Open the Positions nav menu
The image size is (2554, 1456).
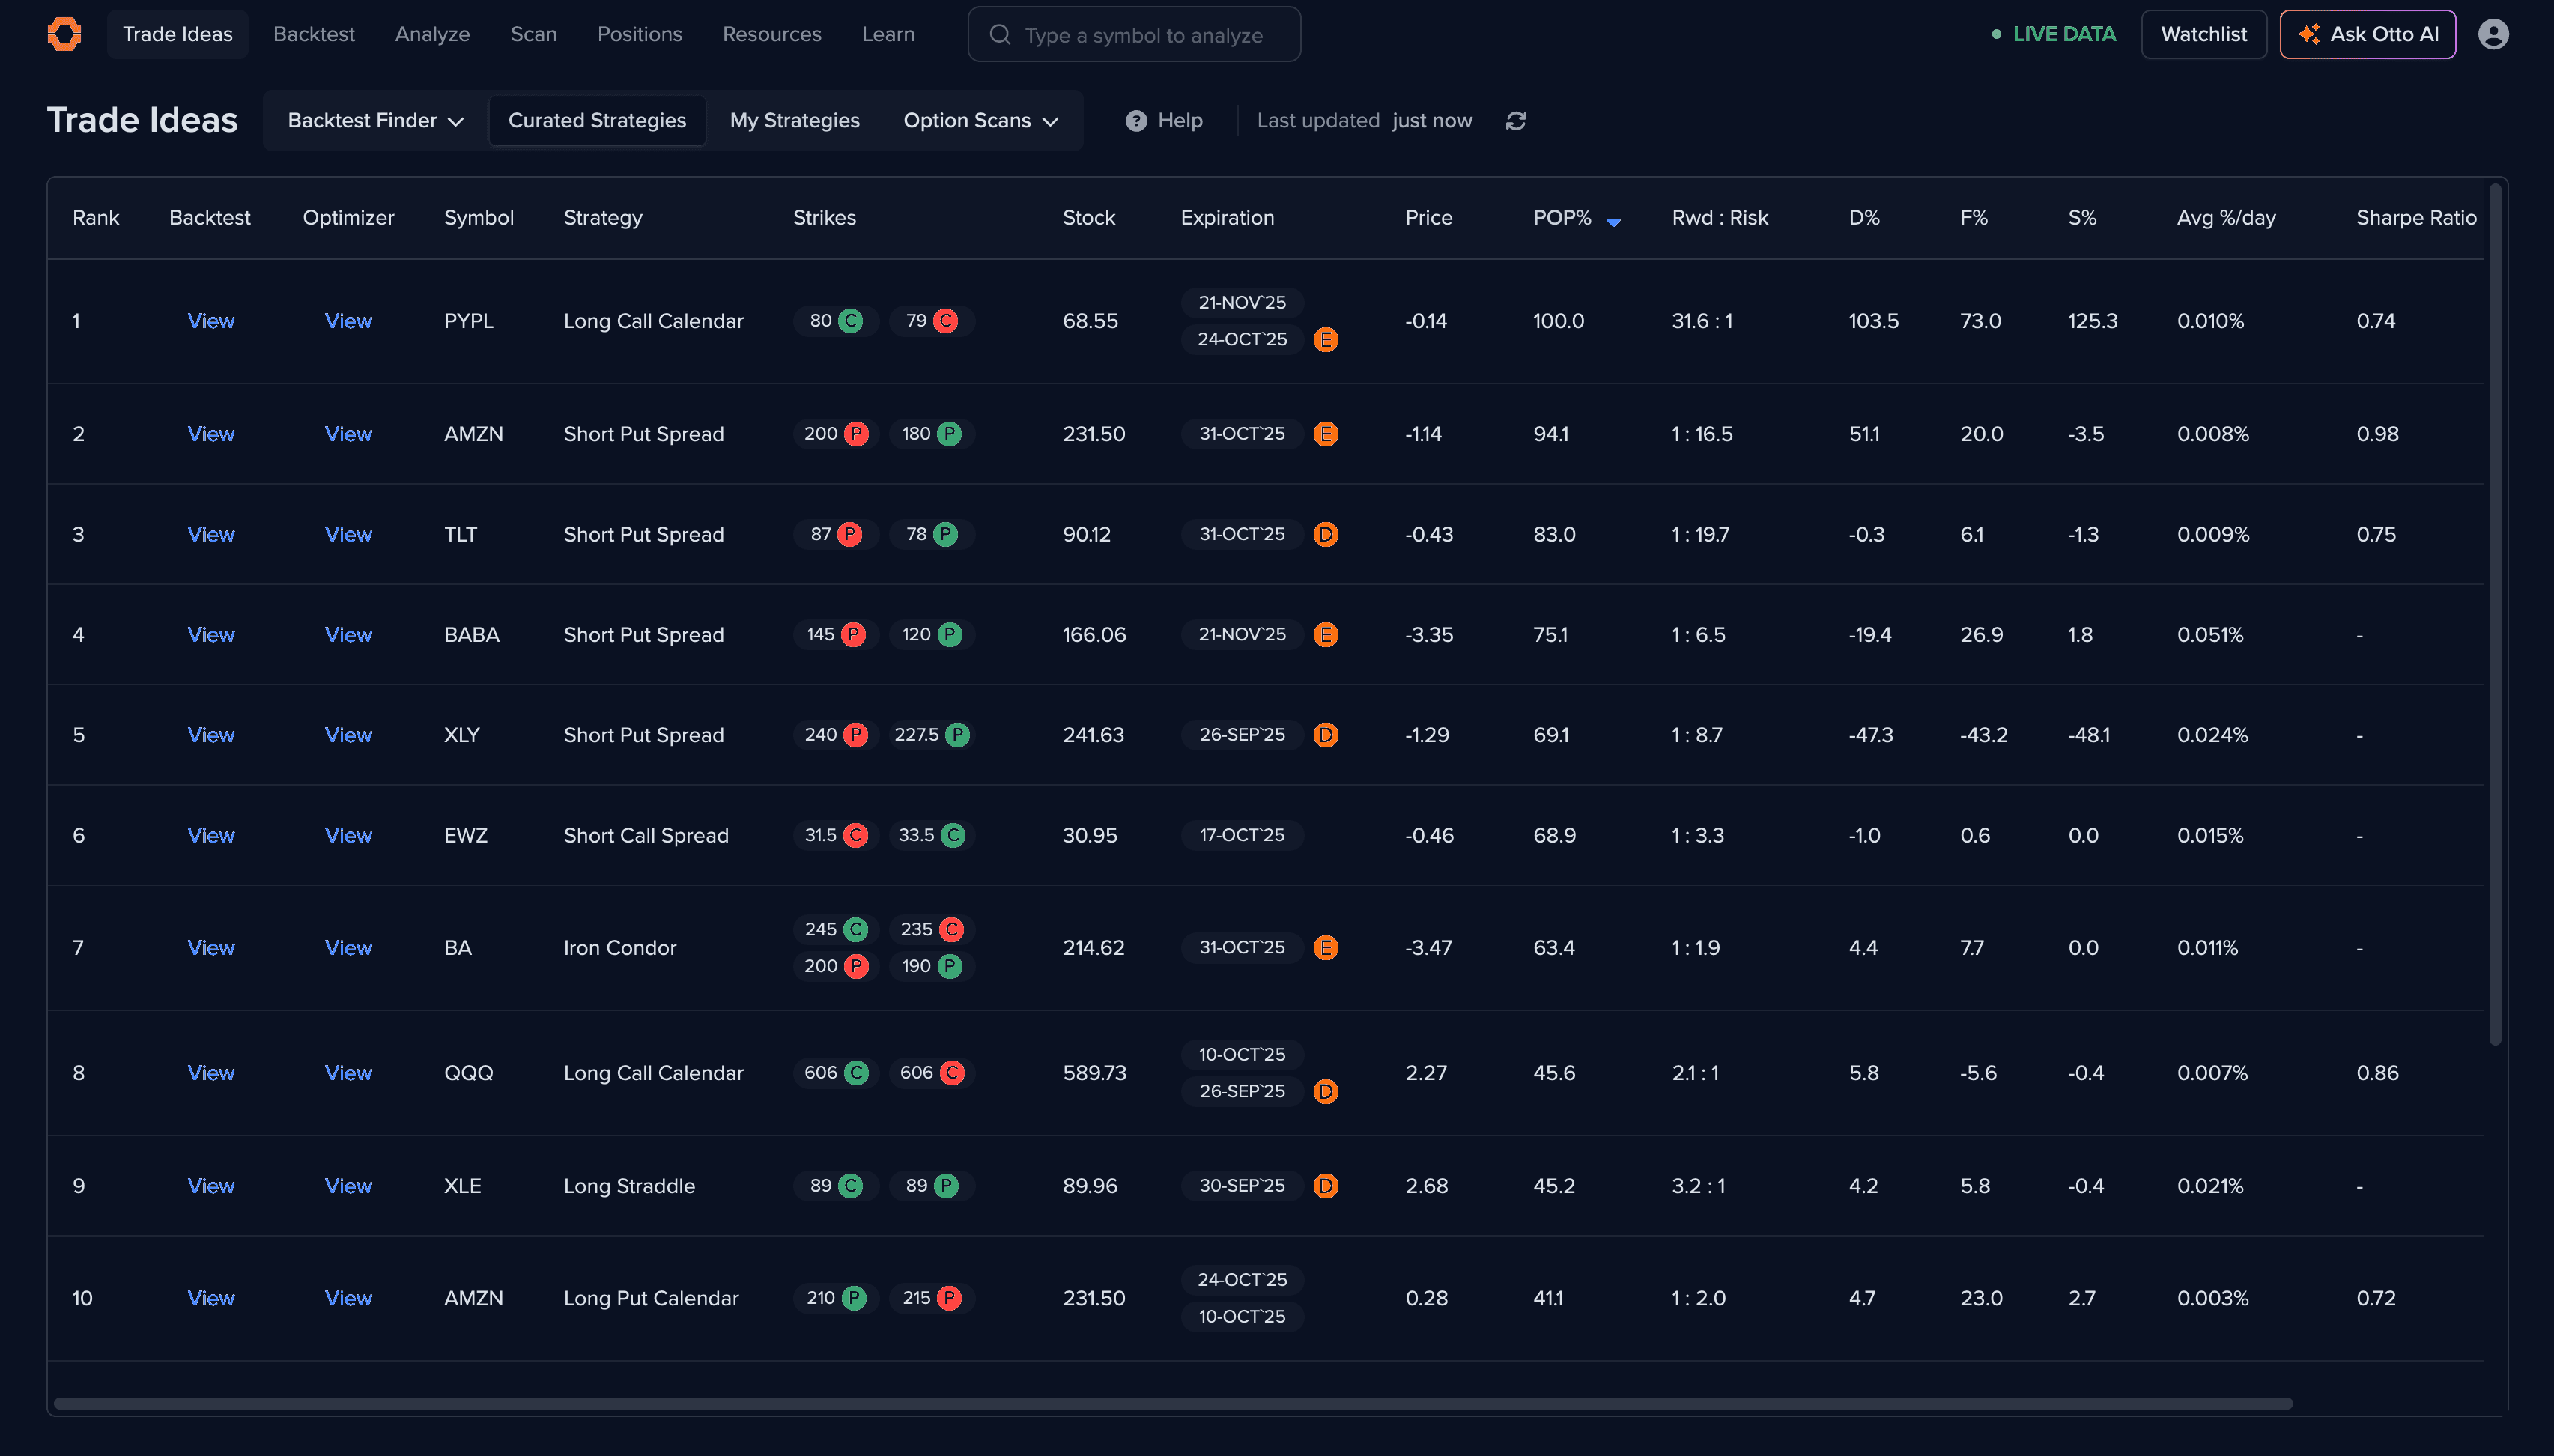point(640,34)
